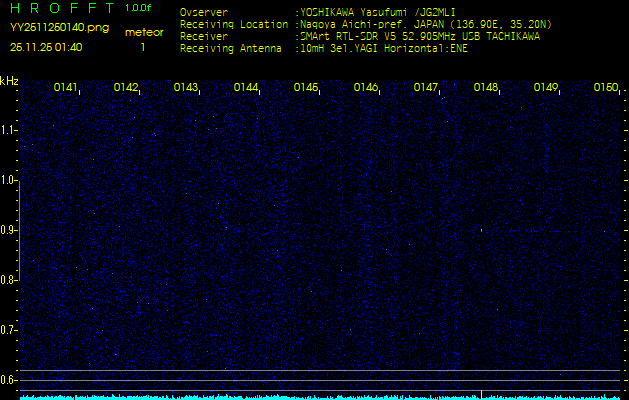Viewport: 629px width, 400px height.
Task: Click time marker 0150
Action: (605, 87)
